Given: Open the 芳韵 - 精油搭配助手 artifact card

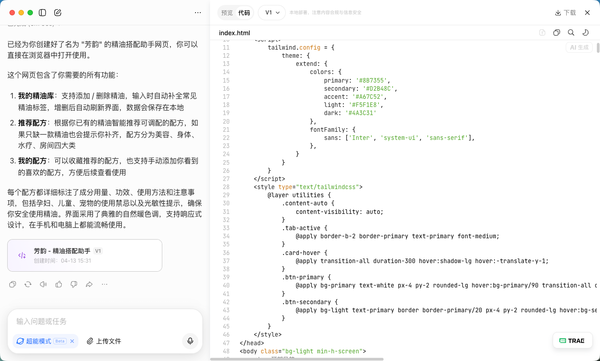Looking at the screenshot, I should pyautogui.click(x=85, y=255).
